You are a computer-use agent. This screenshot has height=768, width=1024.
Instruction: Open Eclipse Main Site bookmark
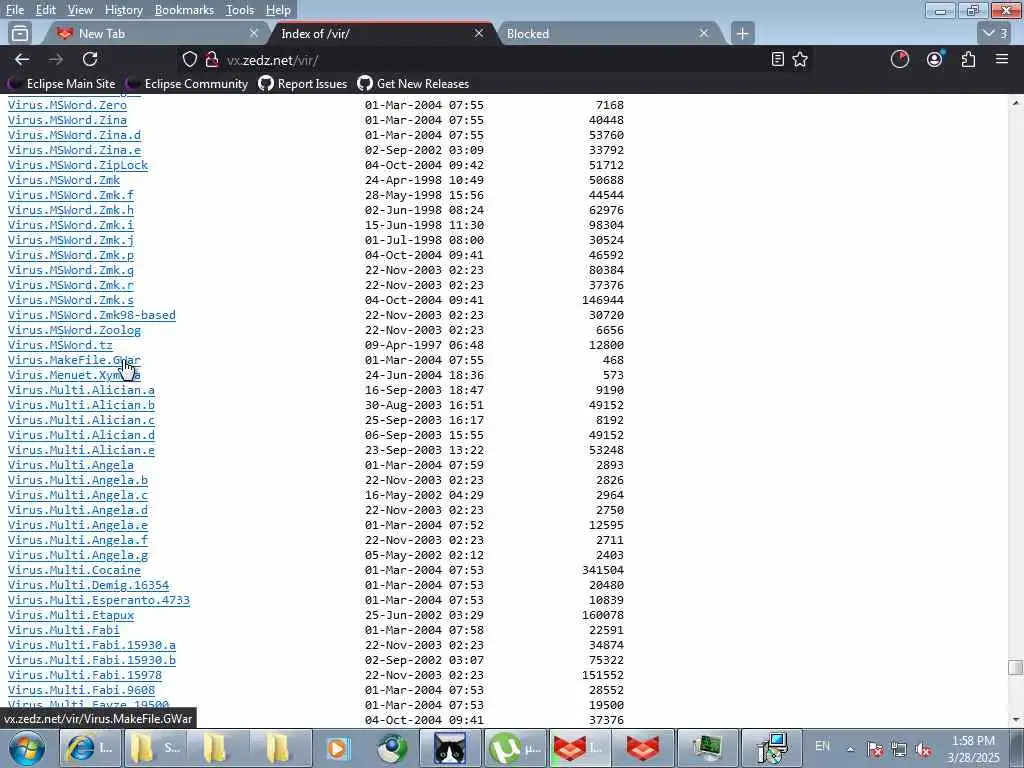(x=62, y=84)
